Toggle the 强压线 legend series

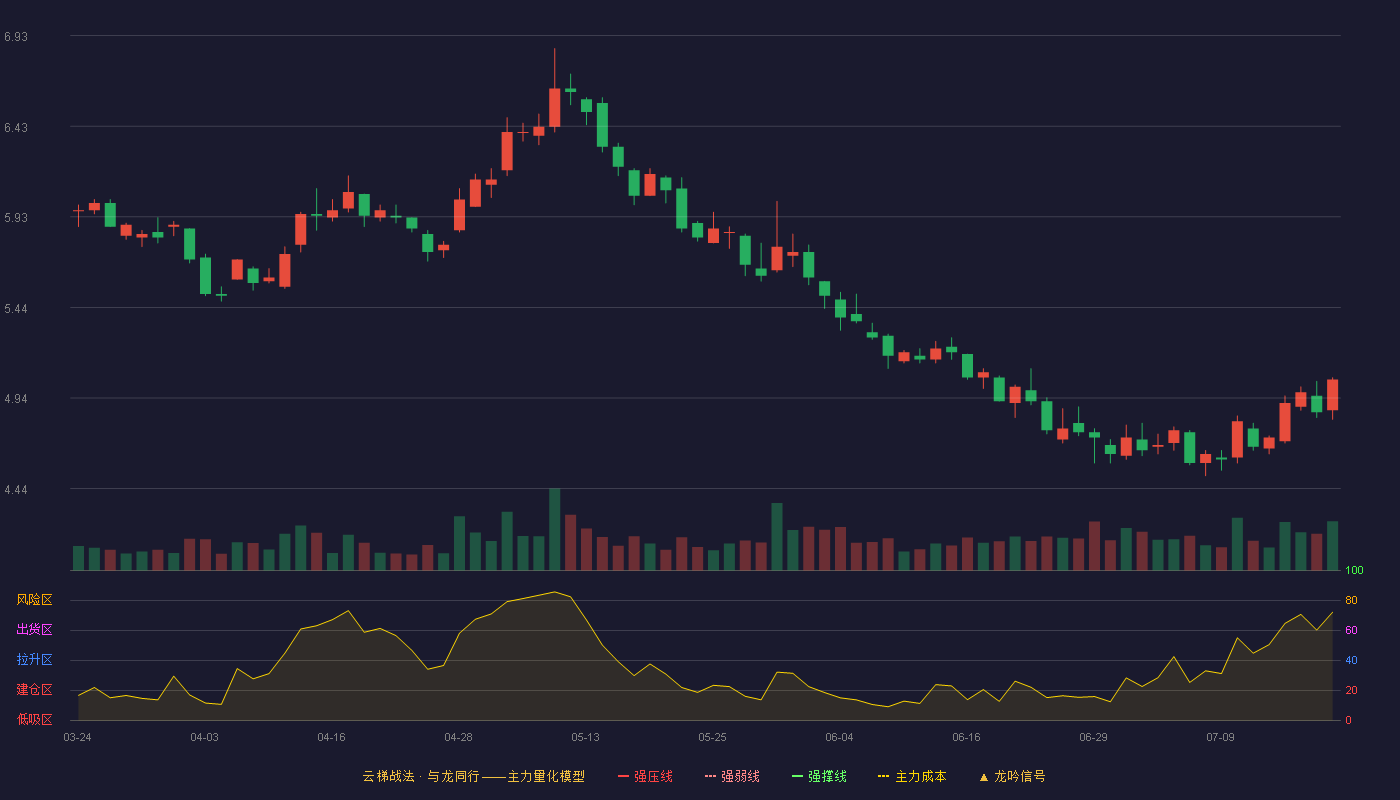click(645, 776)
